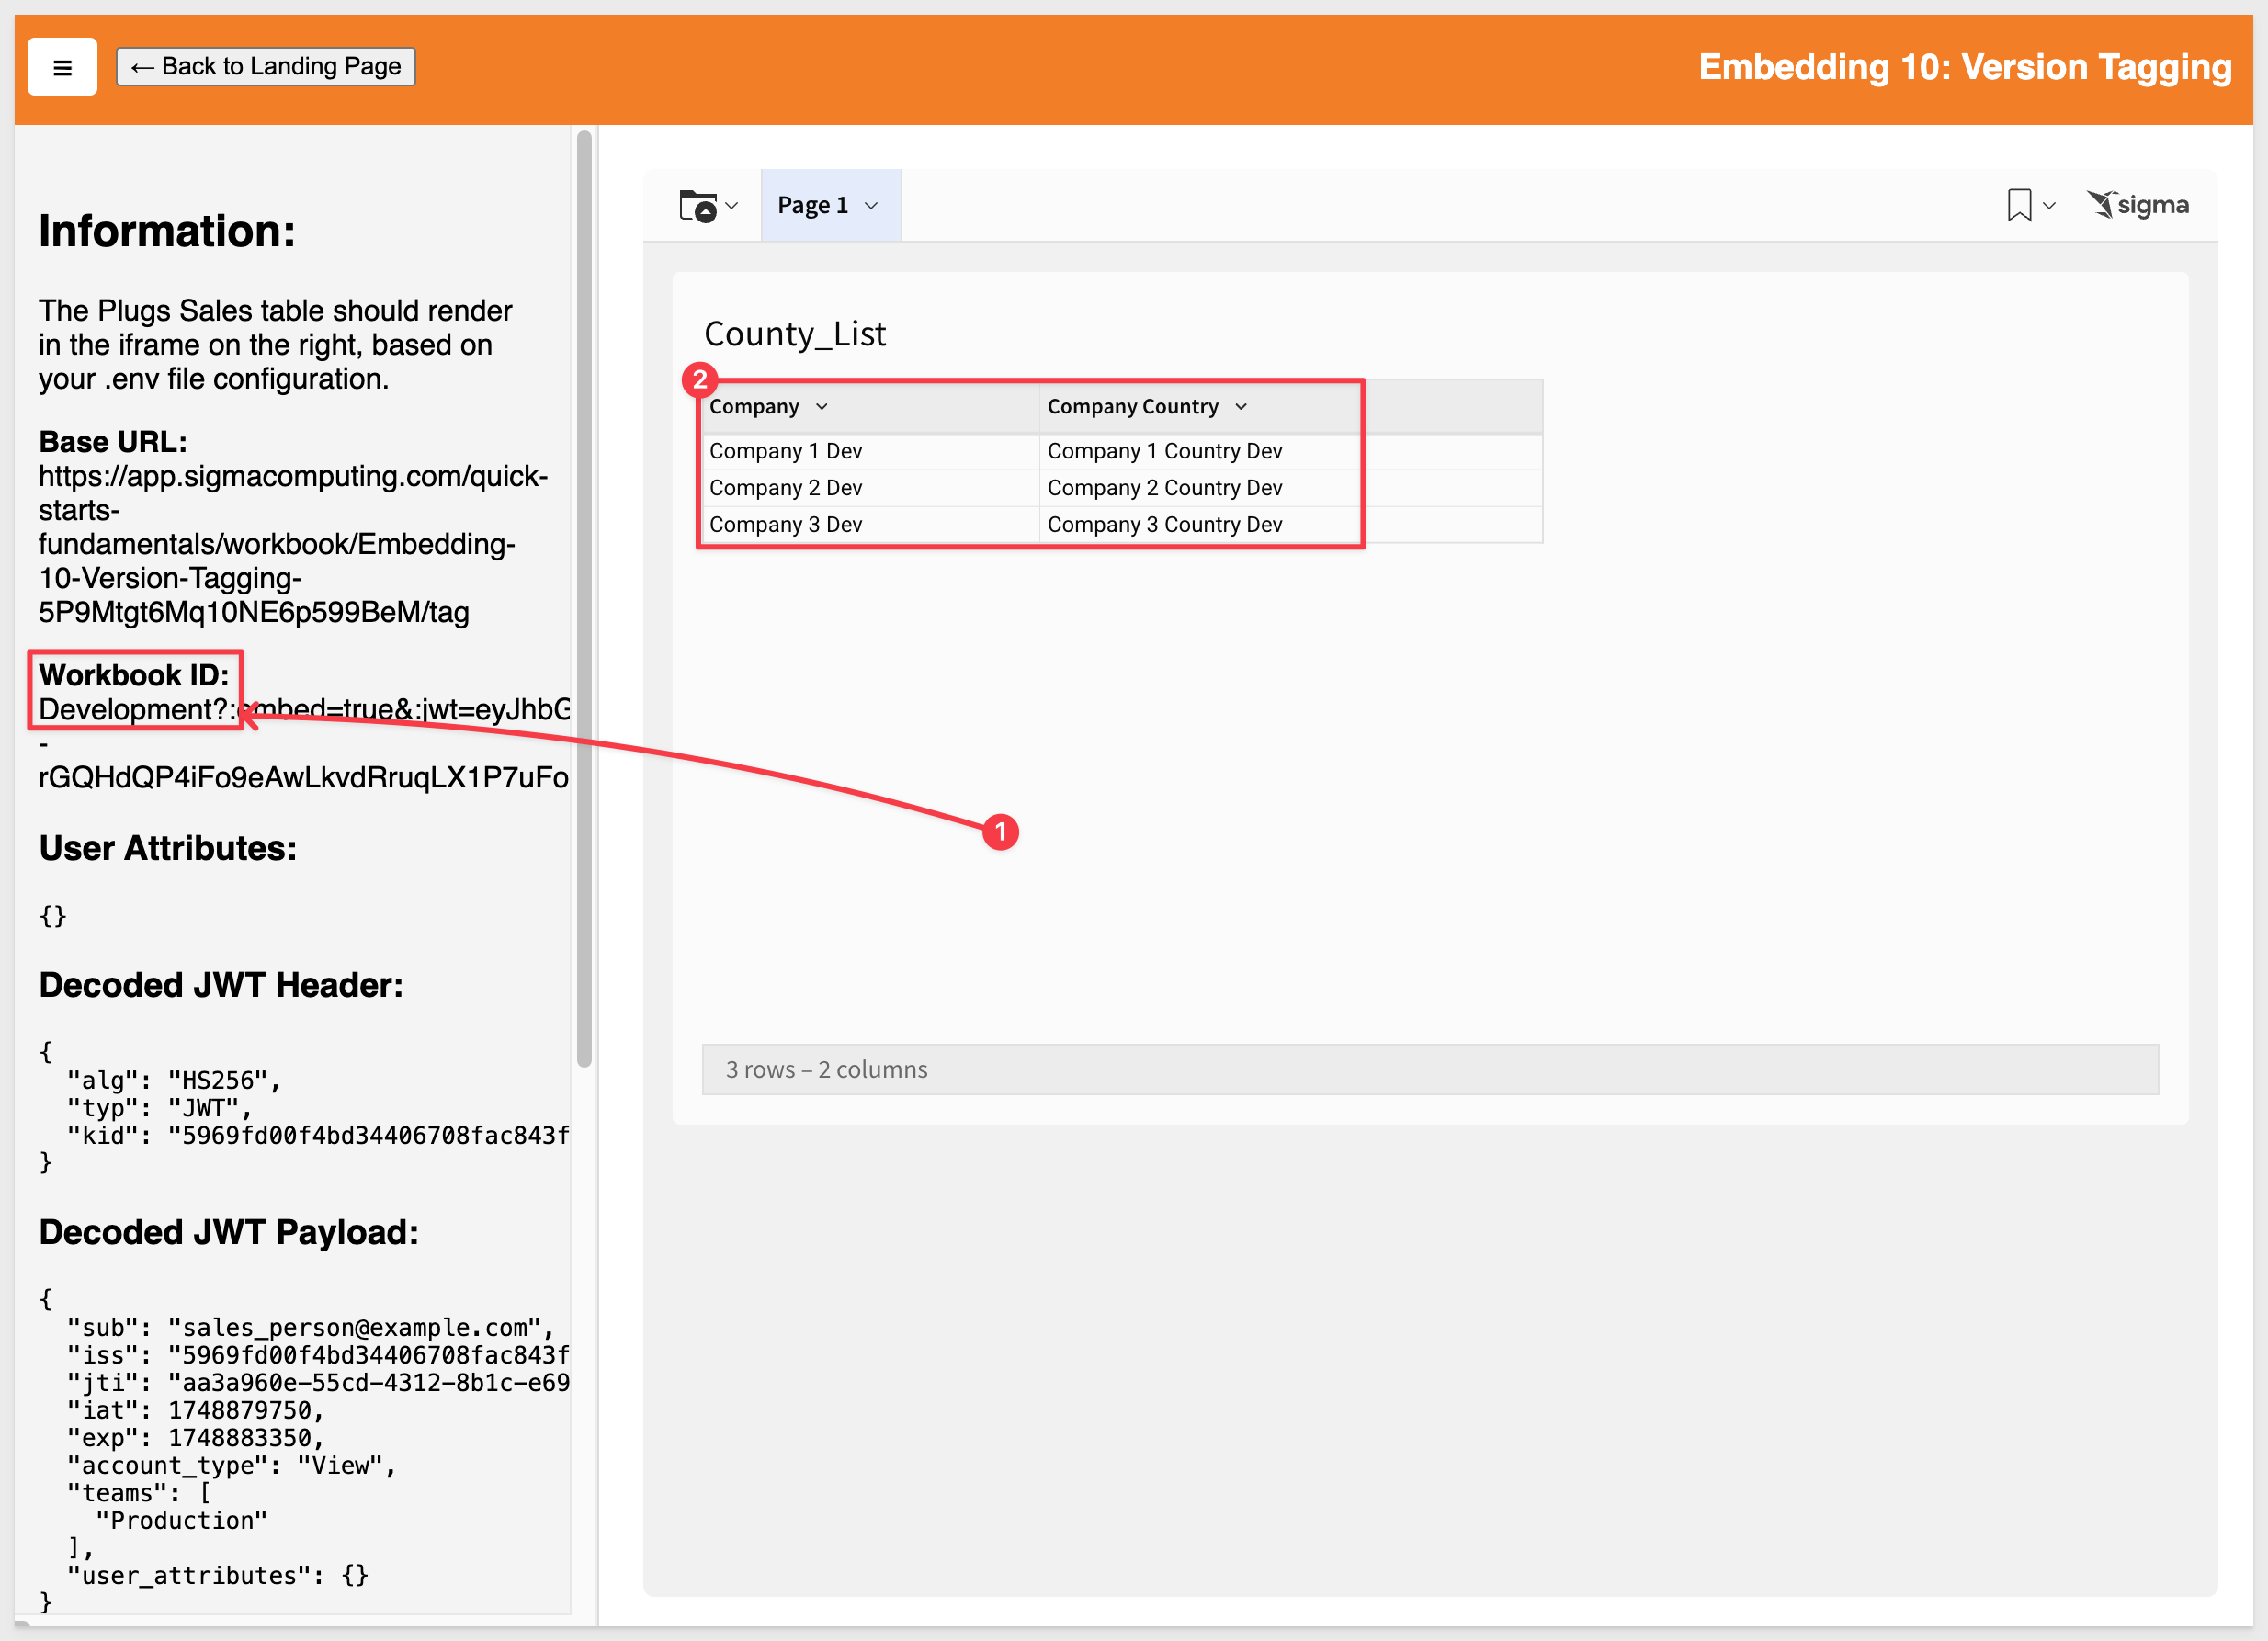
Task: Expand the chevron next to the folder icon
Action: 732,206
